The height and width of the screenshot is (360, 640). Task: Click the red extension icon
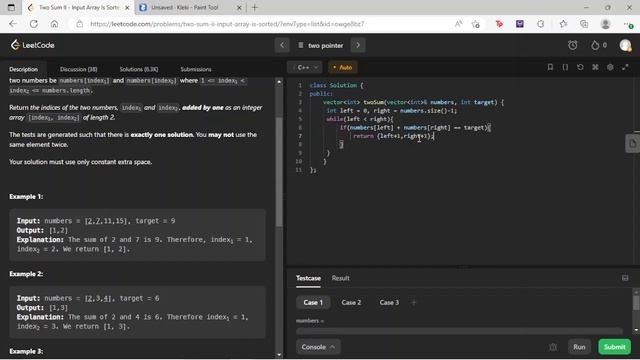click(x=499, y=24)
